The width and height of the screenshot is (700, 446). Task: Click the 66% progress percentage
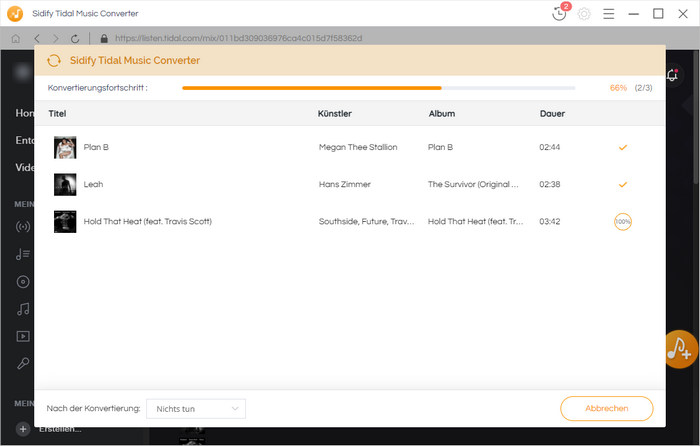click(618, 88)
